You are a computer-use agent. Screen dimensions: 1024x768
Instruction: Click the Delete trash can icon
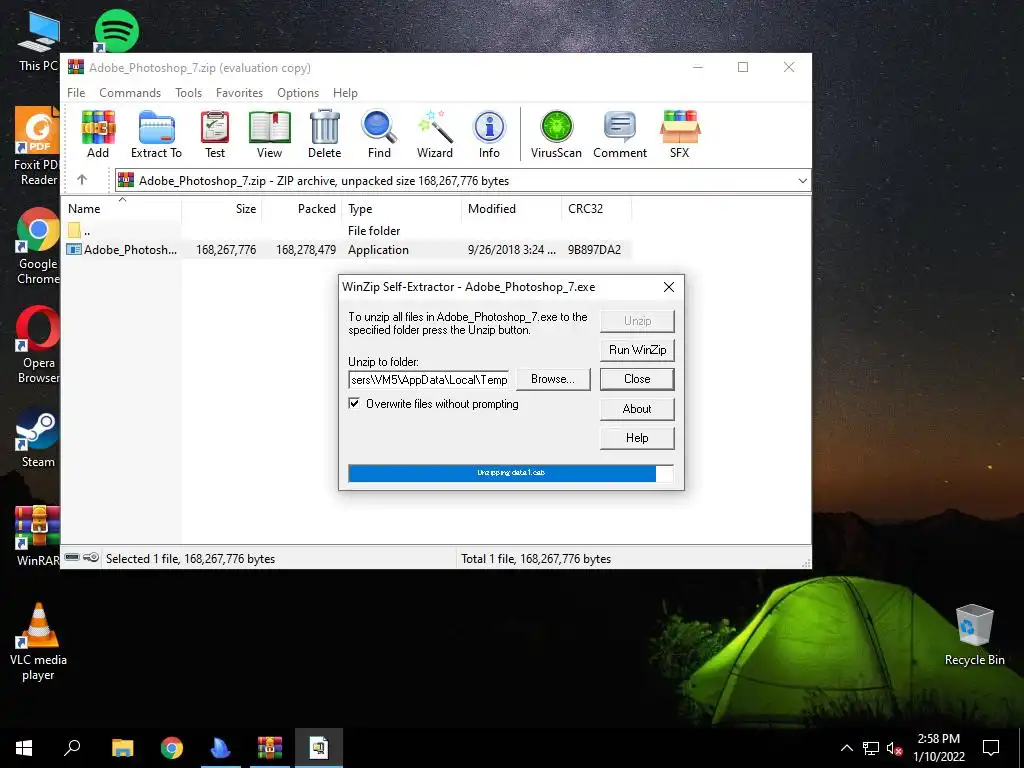(325, 134)
